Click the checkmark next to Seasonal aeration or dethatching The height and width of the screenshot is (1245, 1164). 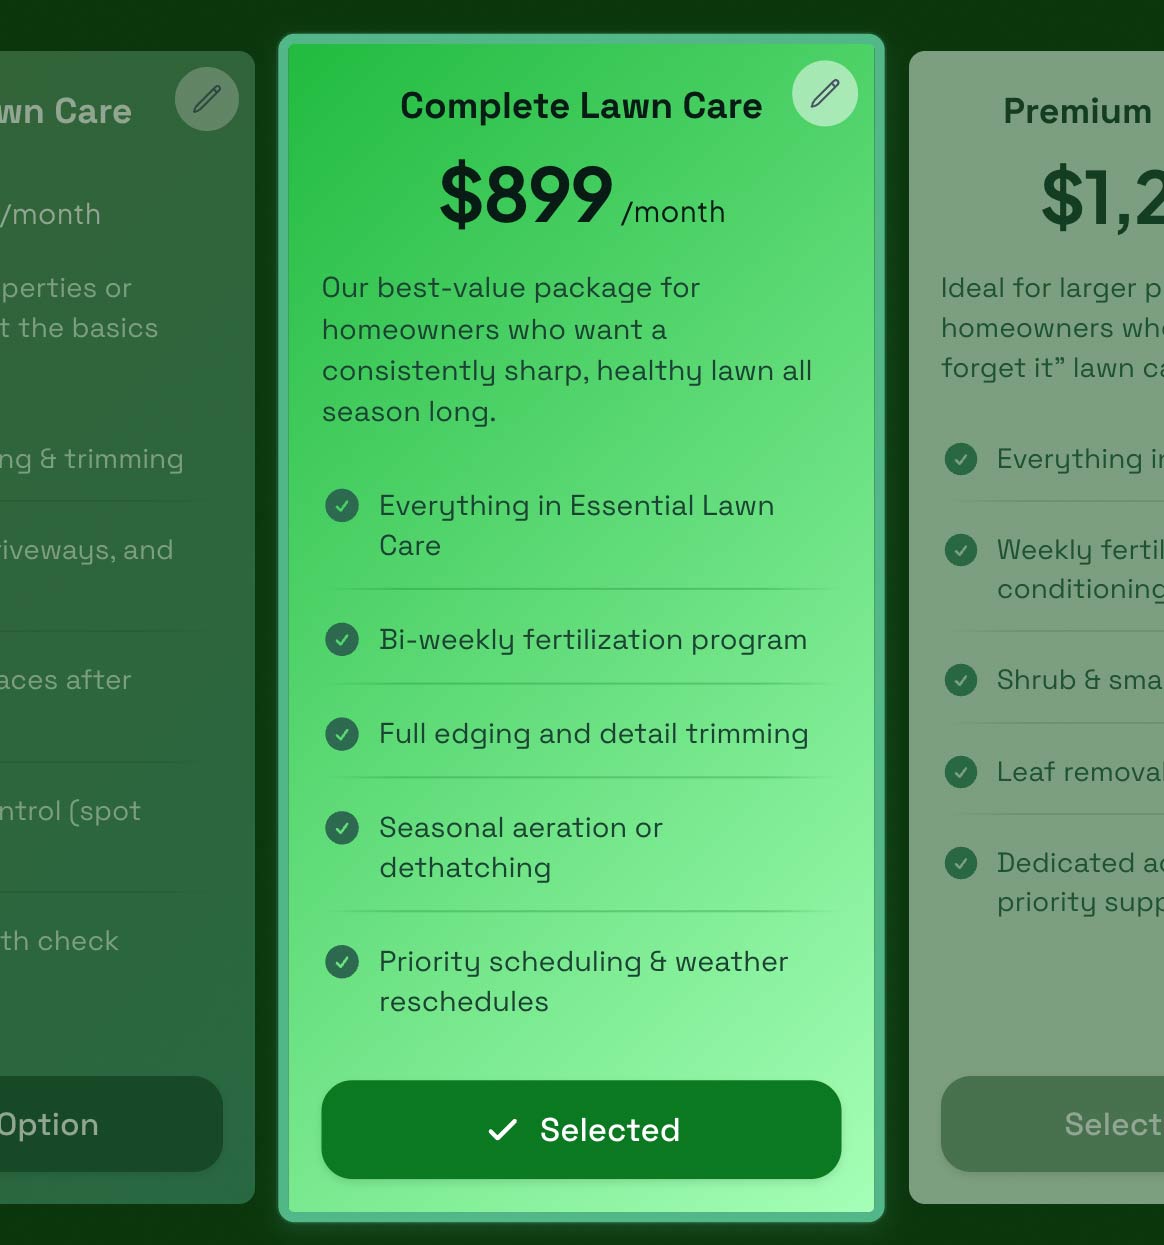[342, 828]
